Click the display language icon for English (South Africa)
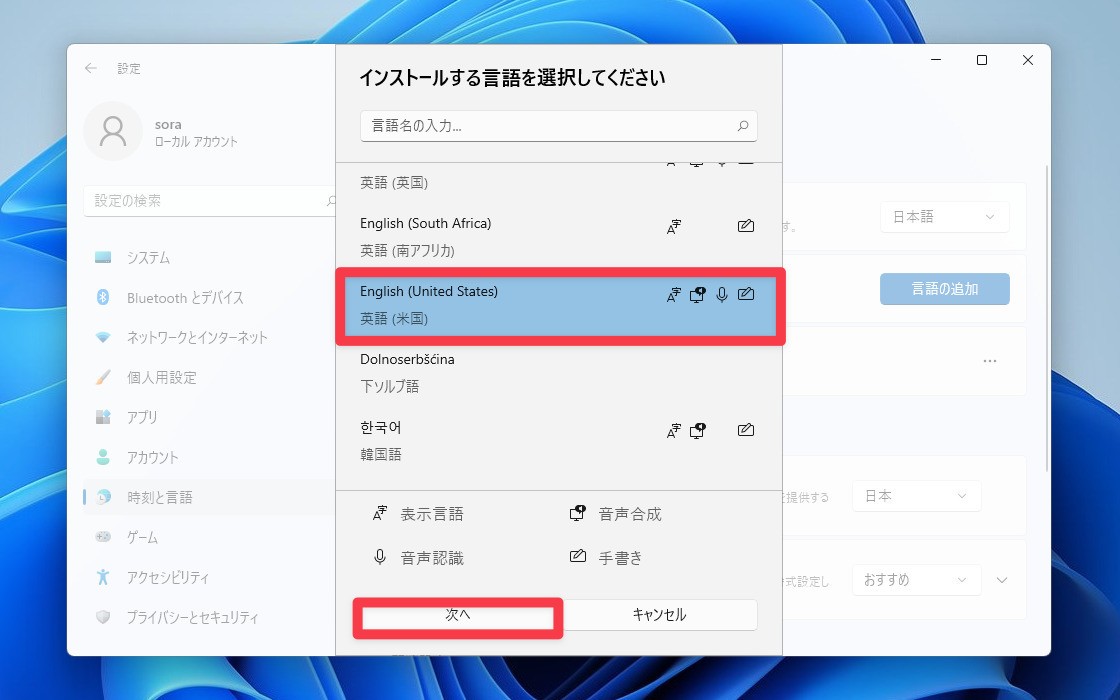 click(674, 226)
